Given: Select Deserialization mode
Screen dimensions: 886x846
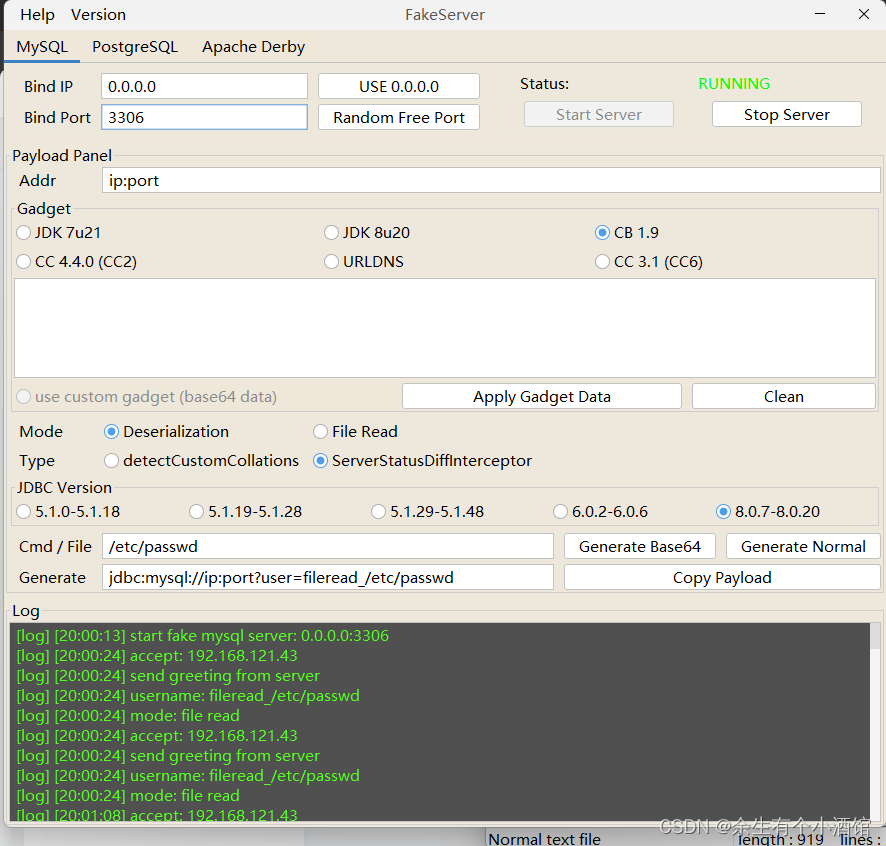Looking at the screenshot, I should click(x=167, y=432).
